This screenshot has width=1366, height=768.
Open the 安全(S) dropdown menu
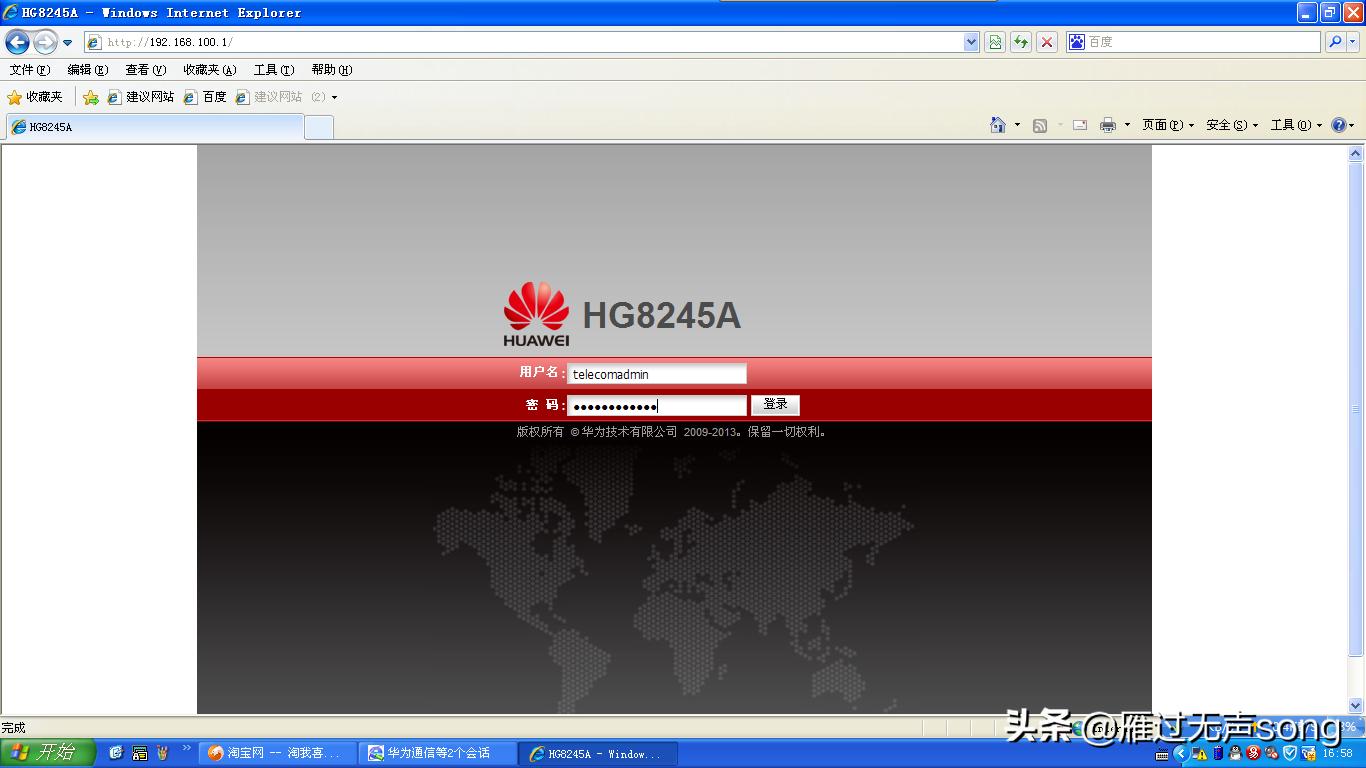(1232, 125)
